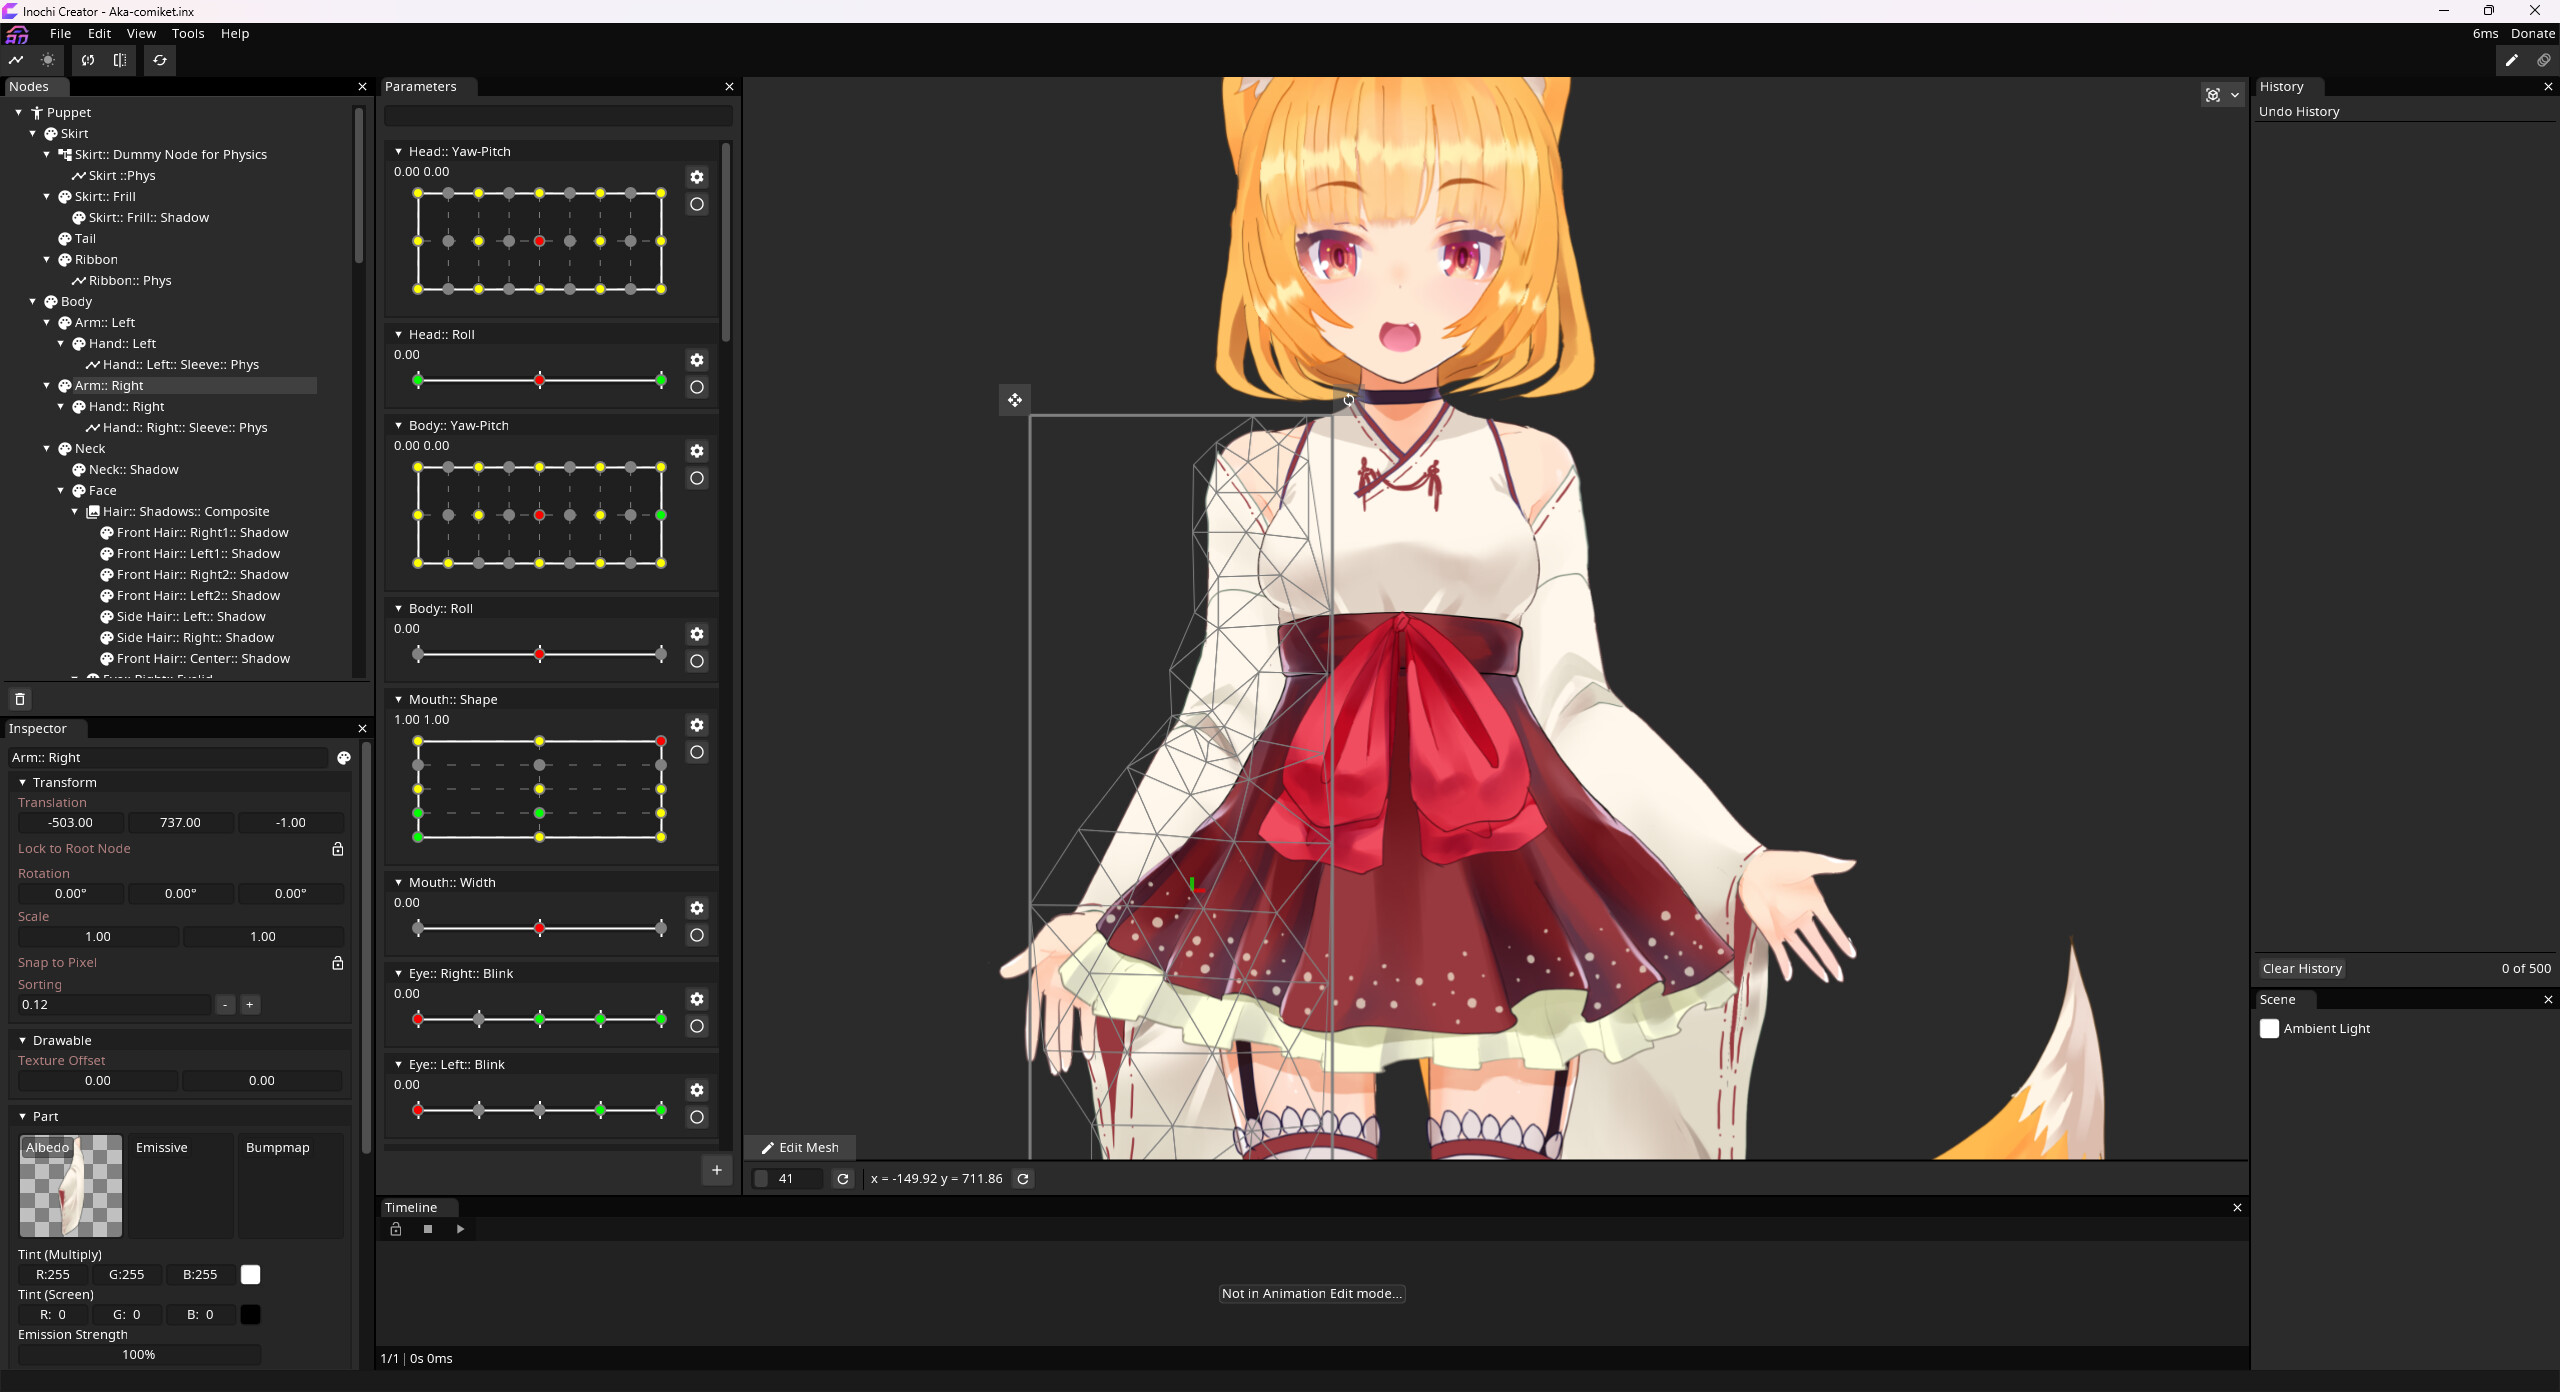The image size is (2560, 1392).
Task: Click the mirror/flip icon in the toolbar
Action: (120, 60)
